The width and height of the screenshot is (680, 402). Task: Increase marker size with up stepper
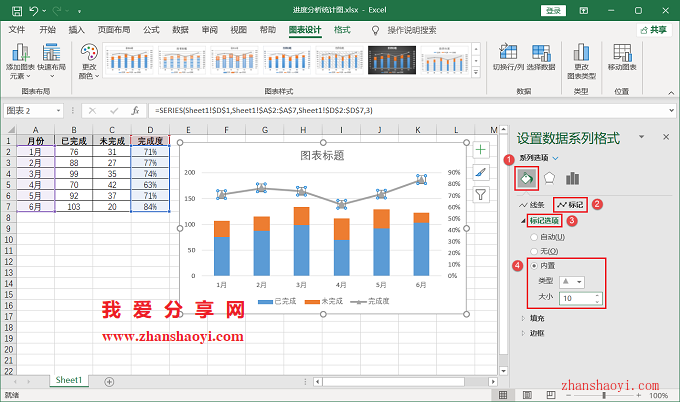[x=598, y=295]
